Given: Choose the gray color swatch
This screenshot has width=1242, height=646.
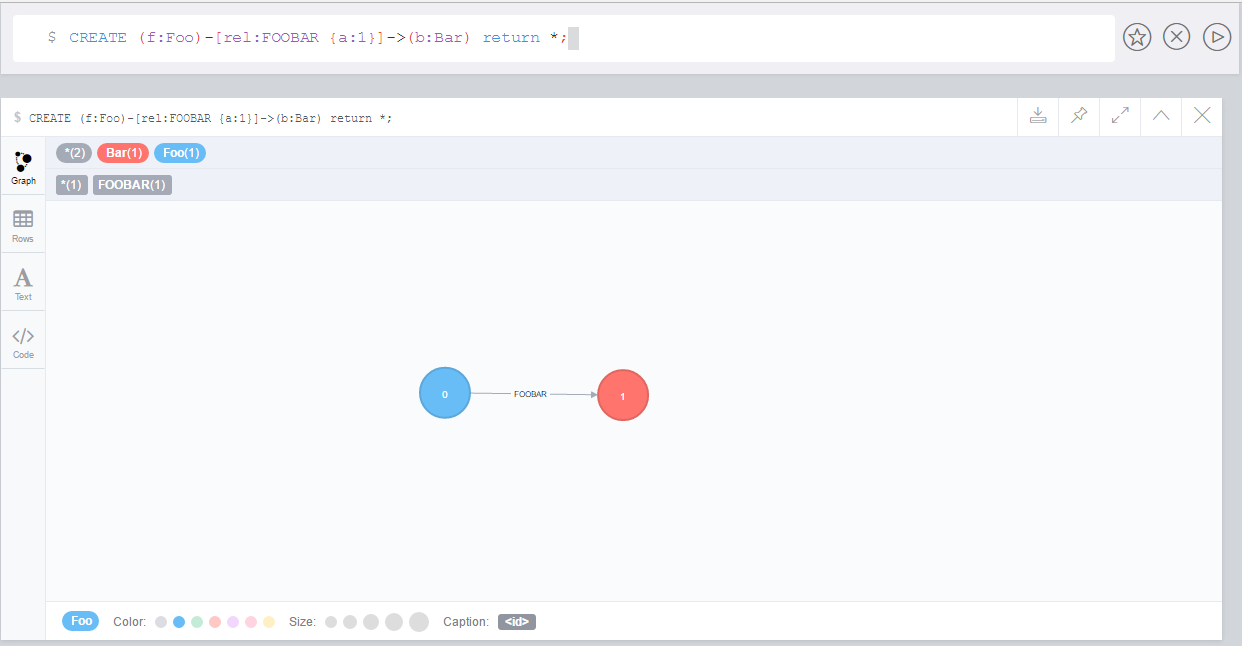Looking at the screenshot, I should 161,622.
